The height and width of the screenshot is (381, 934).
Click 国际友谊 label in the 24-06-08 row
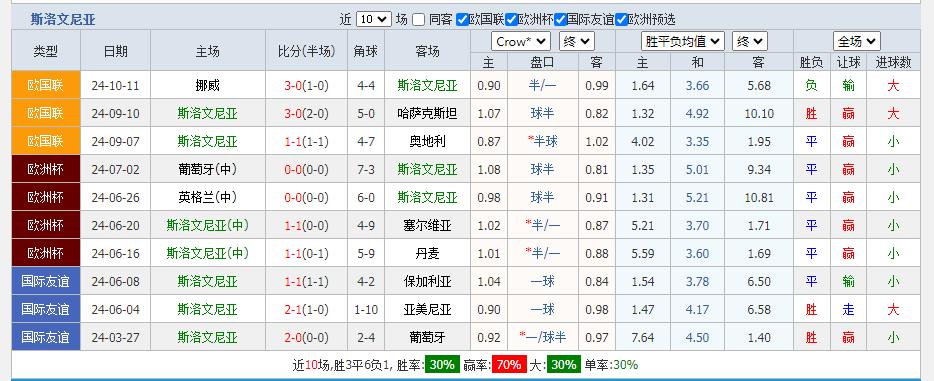coord(46,281)
